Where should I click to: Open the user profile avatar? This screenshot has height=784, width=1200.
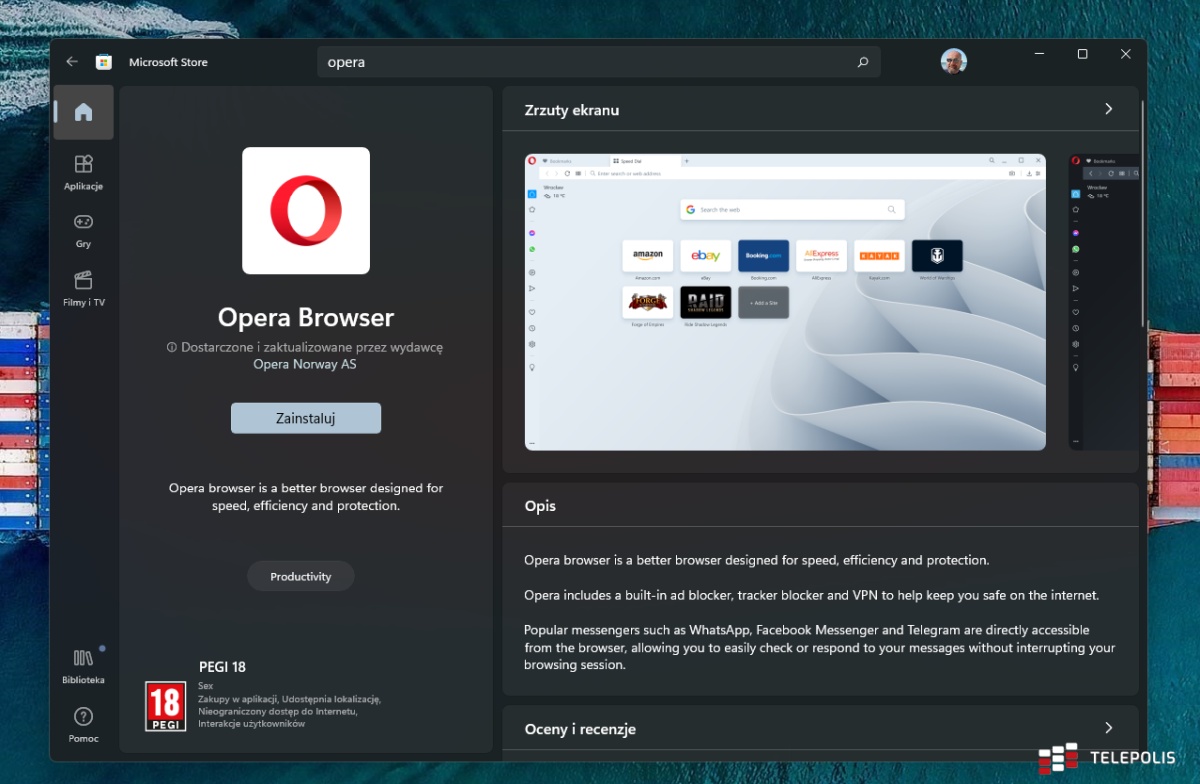(x=954, y=61)
